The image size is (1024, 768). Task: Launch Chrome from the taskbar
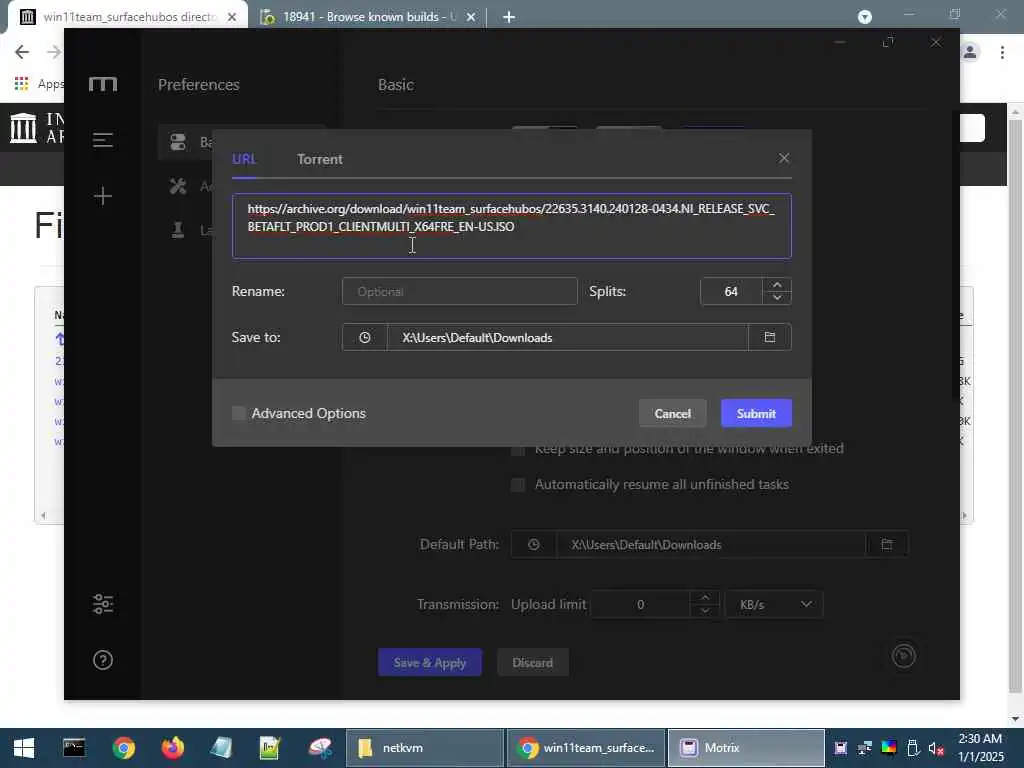pyautogui.click(x=123, y=748)
